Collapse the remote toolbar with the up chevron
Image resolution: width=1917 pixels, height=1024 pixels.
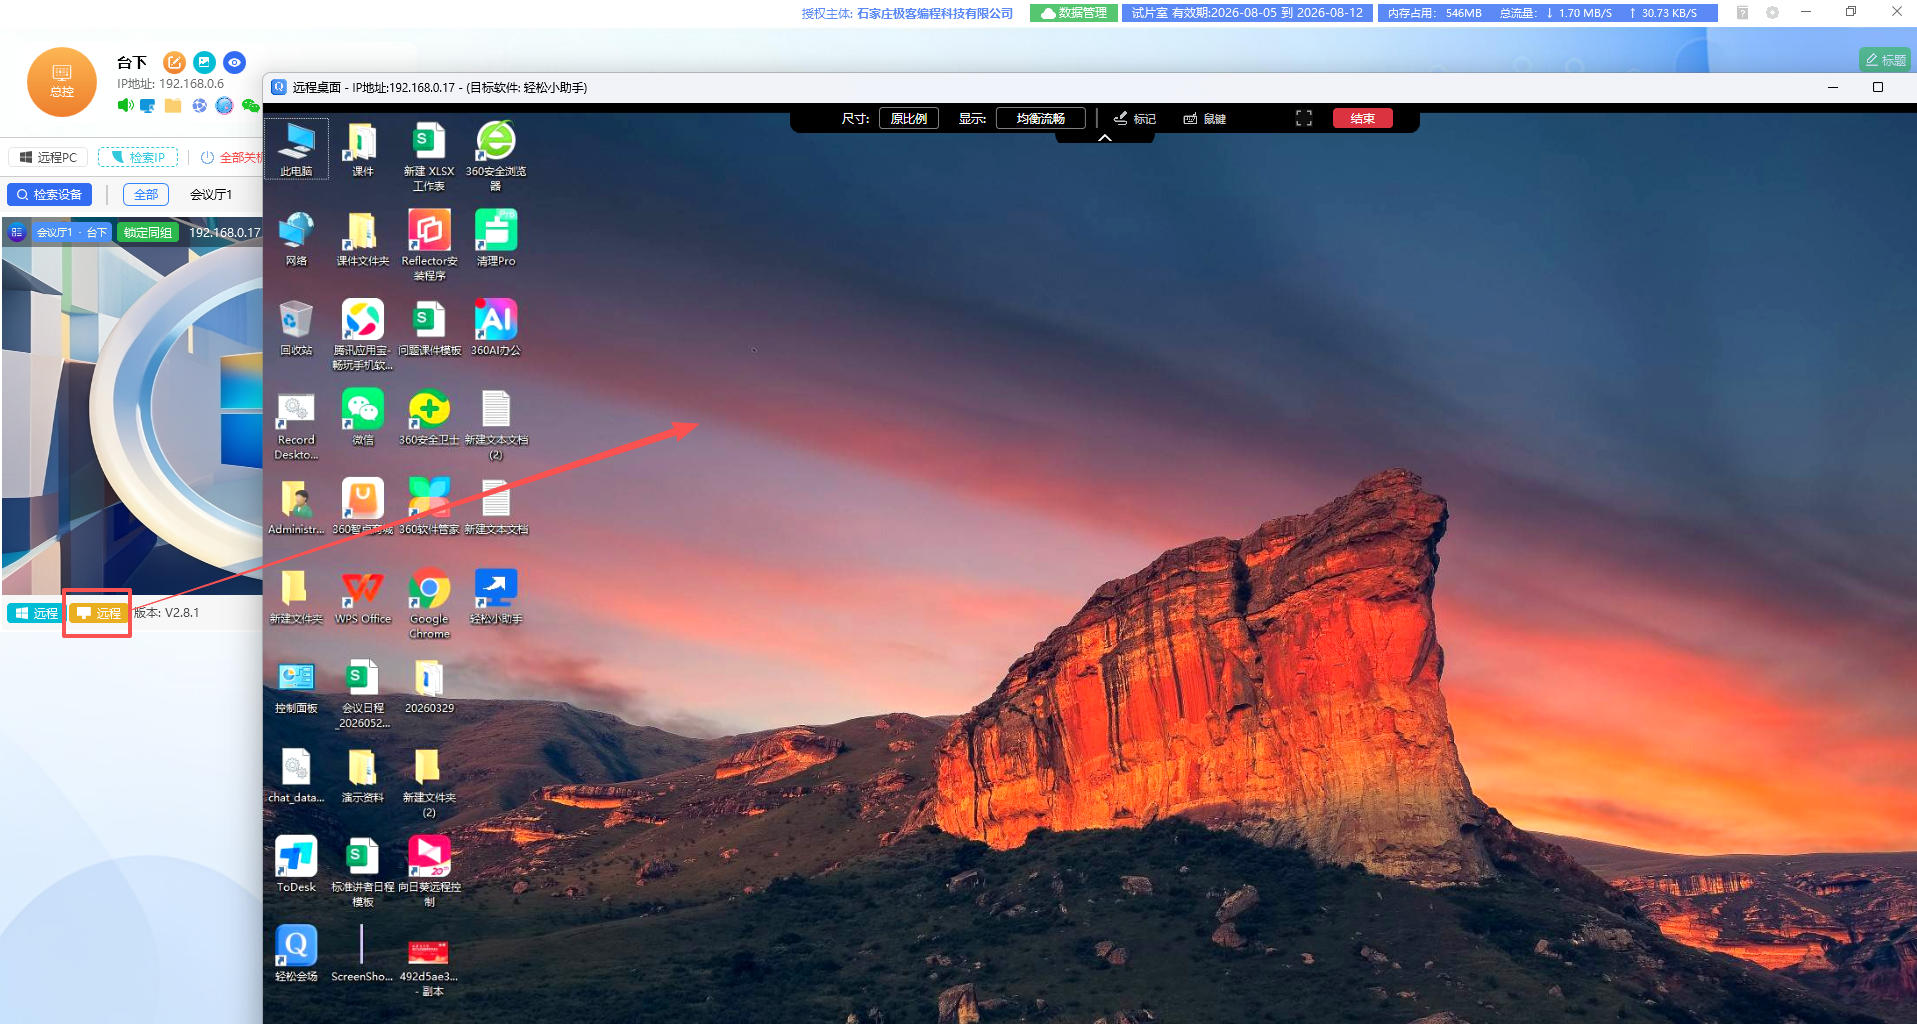(1105, 138)
